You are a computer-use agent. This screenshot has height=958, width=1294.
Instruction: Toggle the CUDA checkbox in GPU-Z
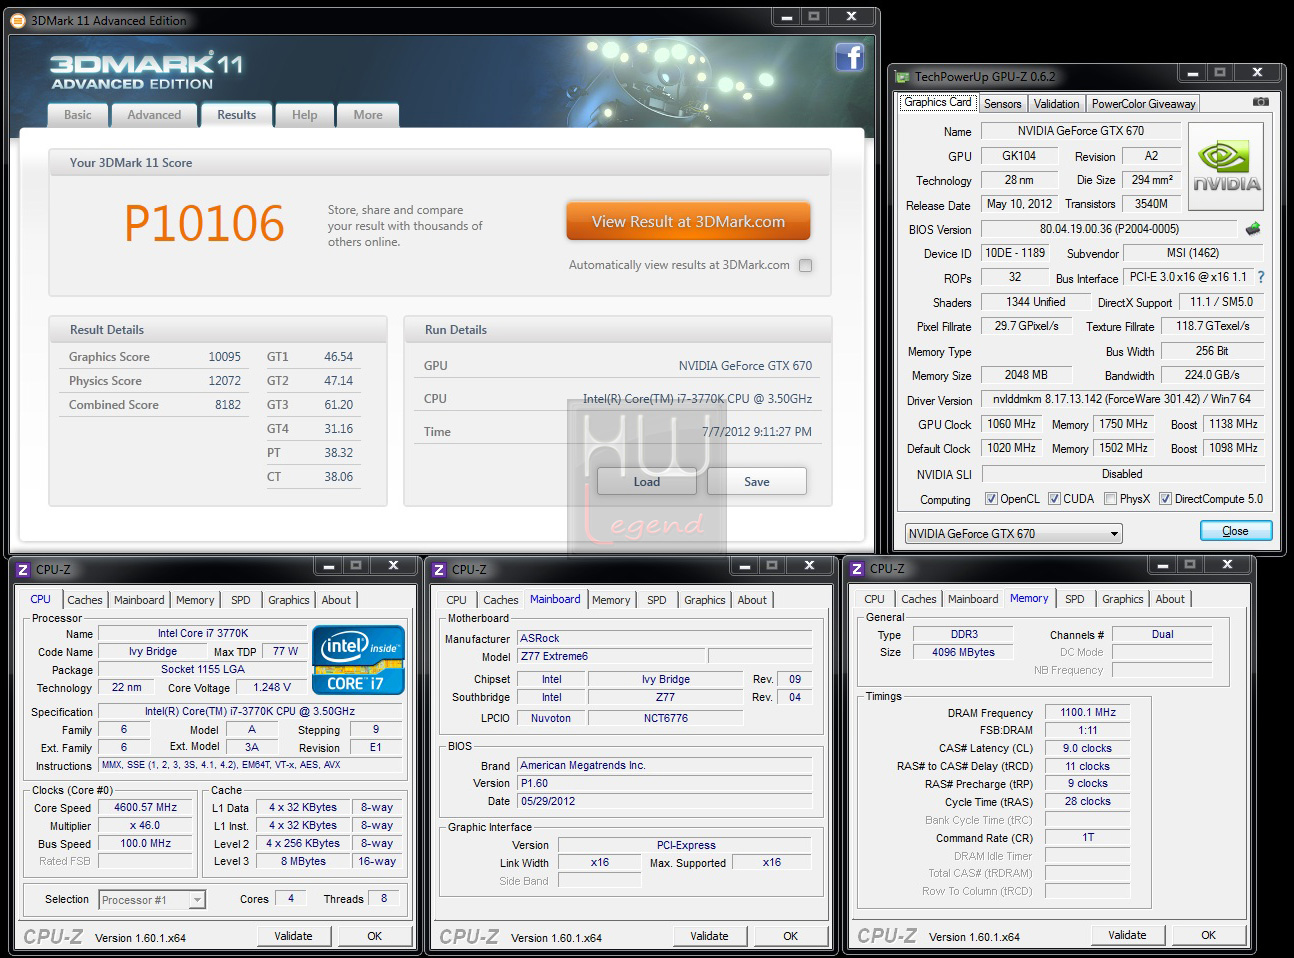point(1055,499)
